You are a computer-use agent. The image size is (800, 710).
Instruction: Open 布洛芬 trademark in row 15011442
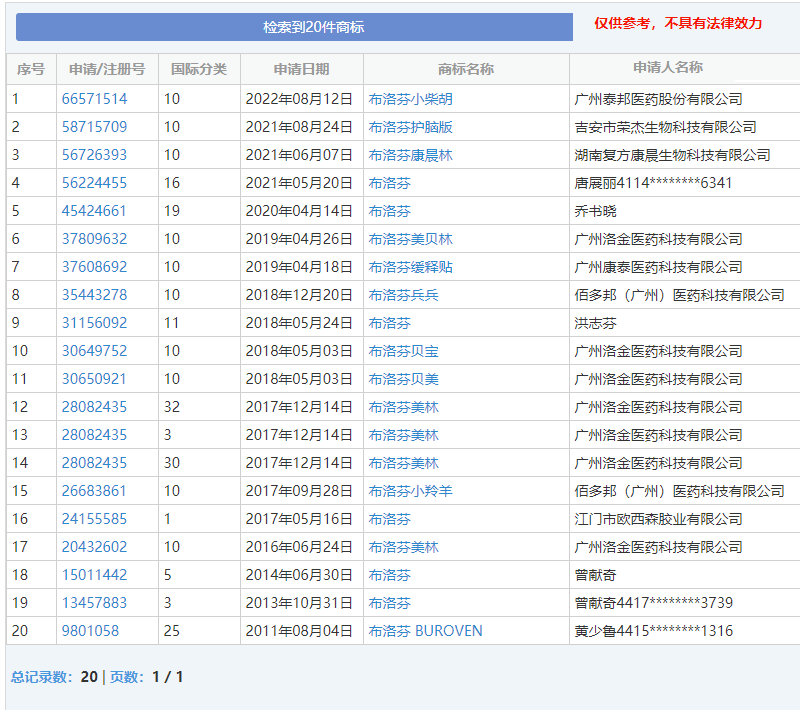tap(390, 575)
